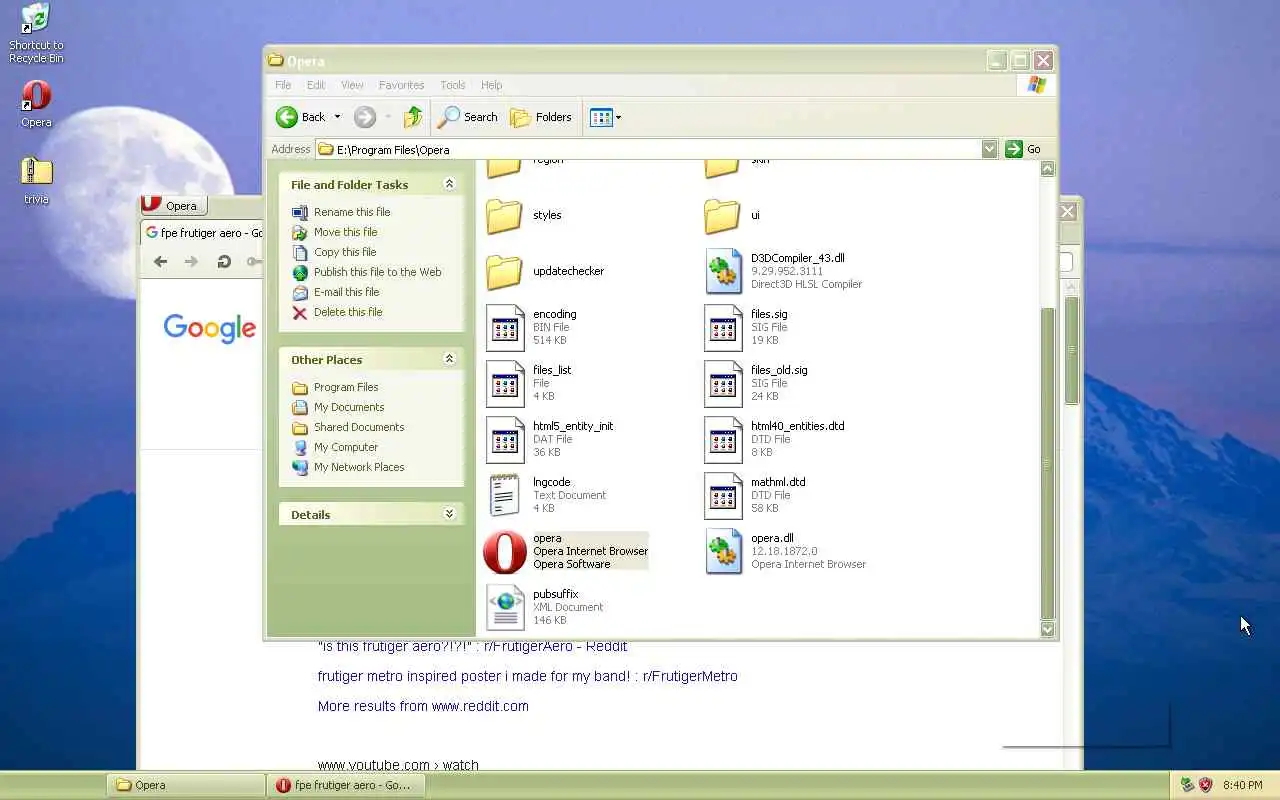Click the taskbar clock showing 8:40 PM
1280x800 pixels.
[x=1243, y=785]
